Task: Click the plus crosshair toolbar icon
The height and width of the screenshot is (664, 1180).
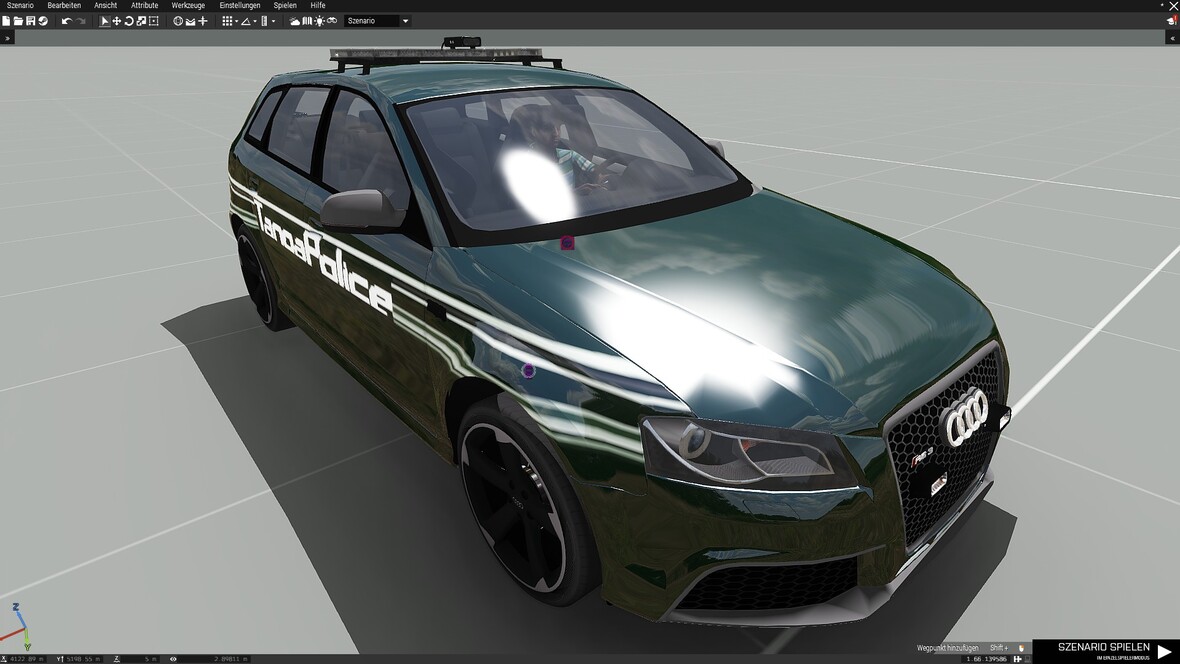Action: pos(202,21)
